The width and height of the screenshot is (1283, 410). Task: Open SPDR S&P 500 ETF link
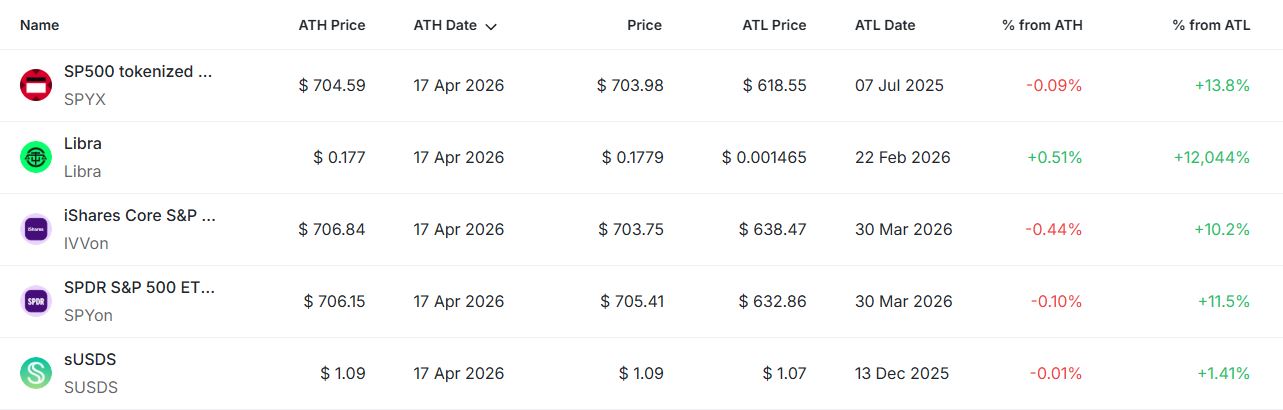tap(139, 288)
